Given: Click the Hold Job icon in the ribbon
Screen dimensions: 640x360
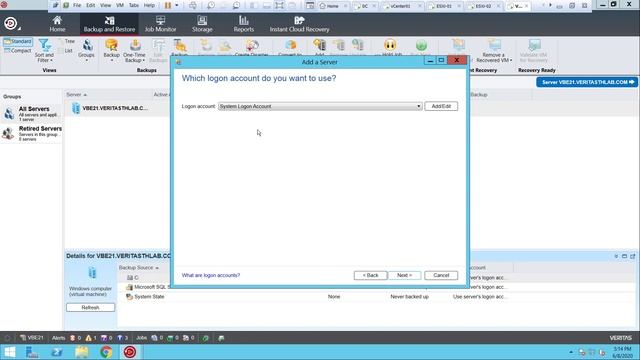Looking at the screenshot, I should (x=390, y=46).
